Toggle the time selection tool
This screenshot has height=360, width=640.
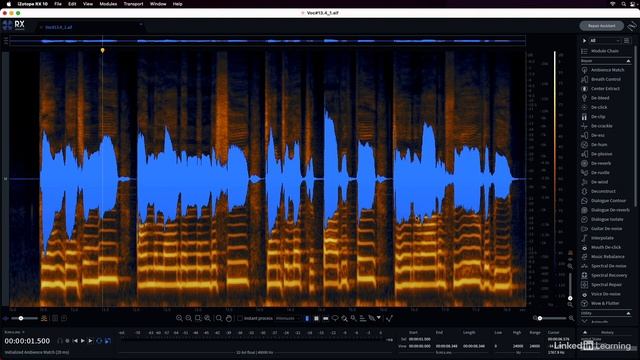click(x=307, y=318)
